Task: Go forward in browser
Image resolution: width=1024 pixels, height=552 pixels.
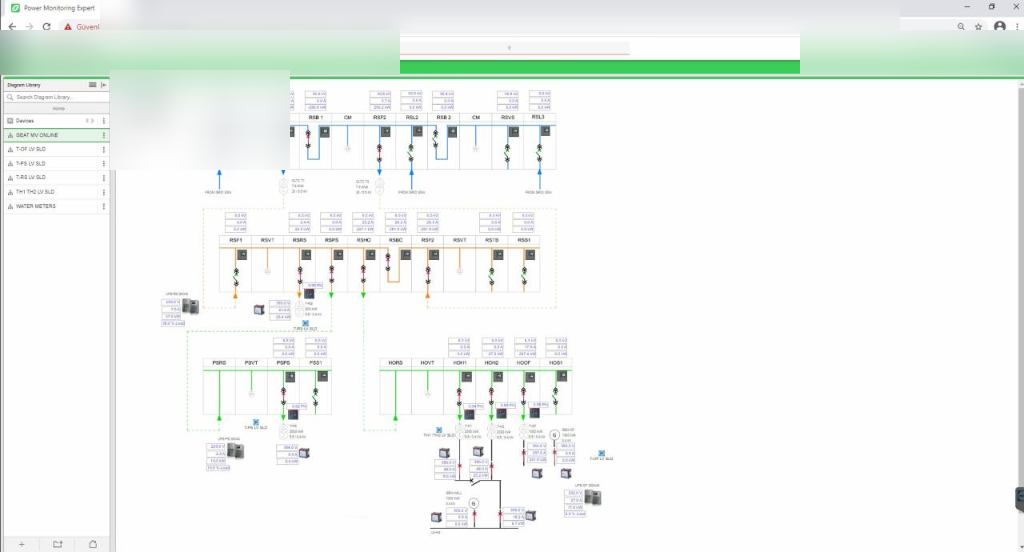Action: pos(29,27)
